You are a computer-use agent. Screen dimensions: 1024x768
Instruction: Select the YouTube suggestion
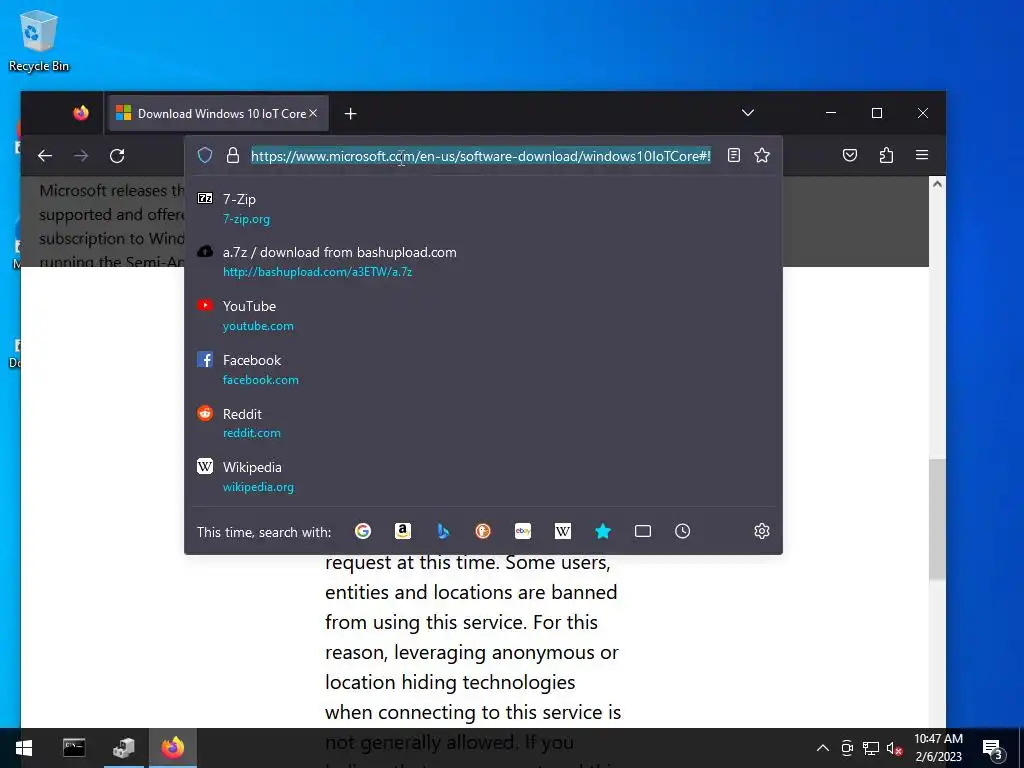coord(483,315)
